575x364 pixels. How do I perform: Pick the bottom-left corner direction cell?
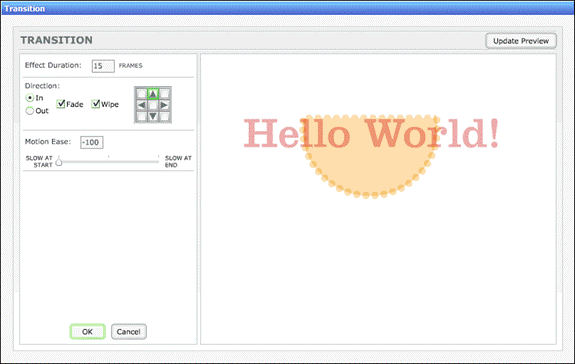pyautogui.click(x=142, y=117)
